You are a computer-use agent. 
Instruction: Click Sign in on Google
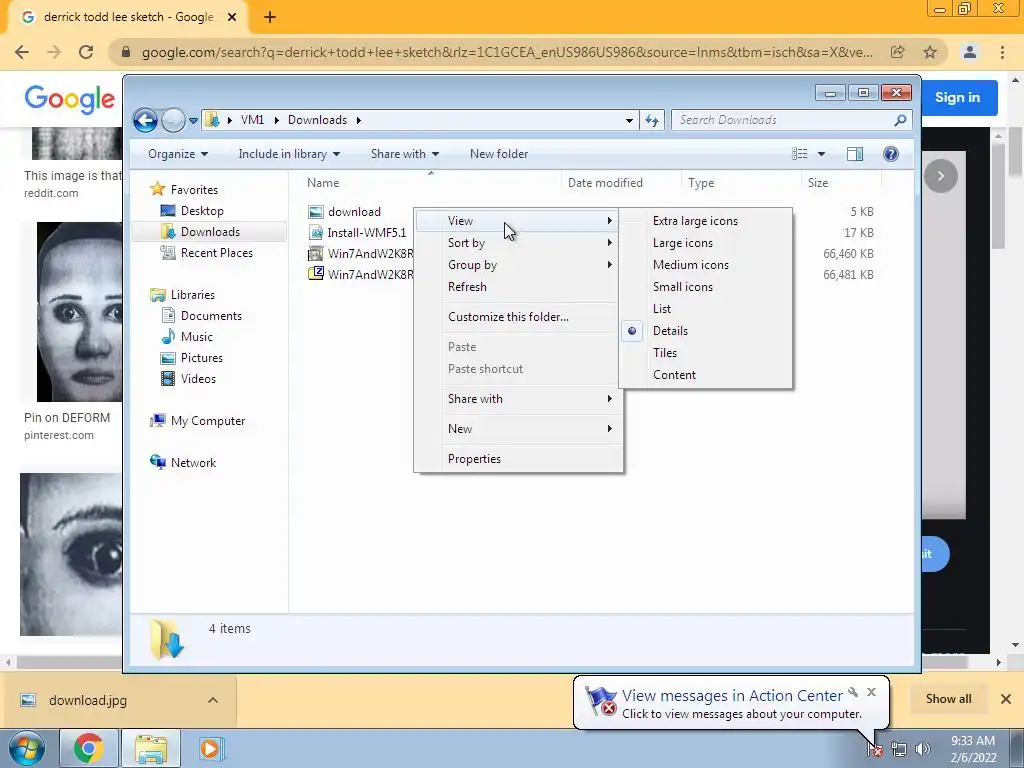pyautogui.click(x=957, y=97)
